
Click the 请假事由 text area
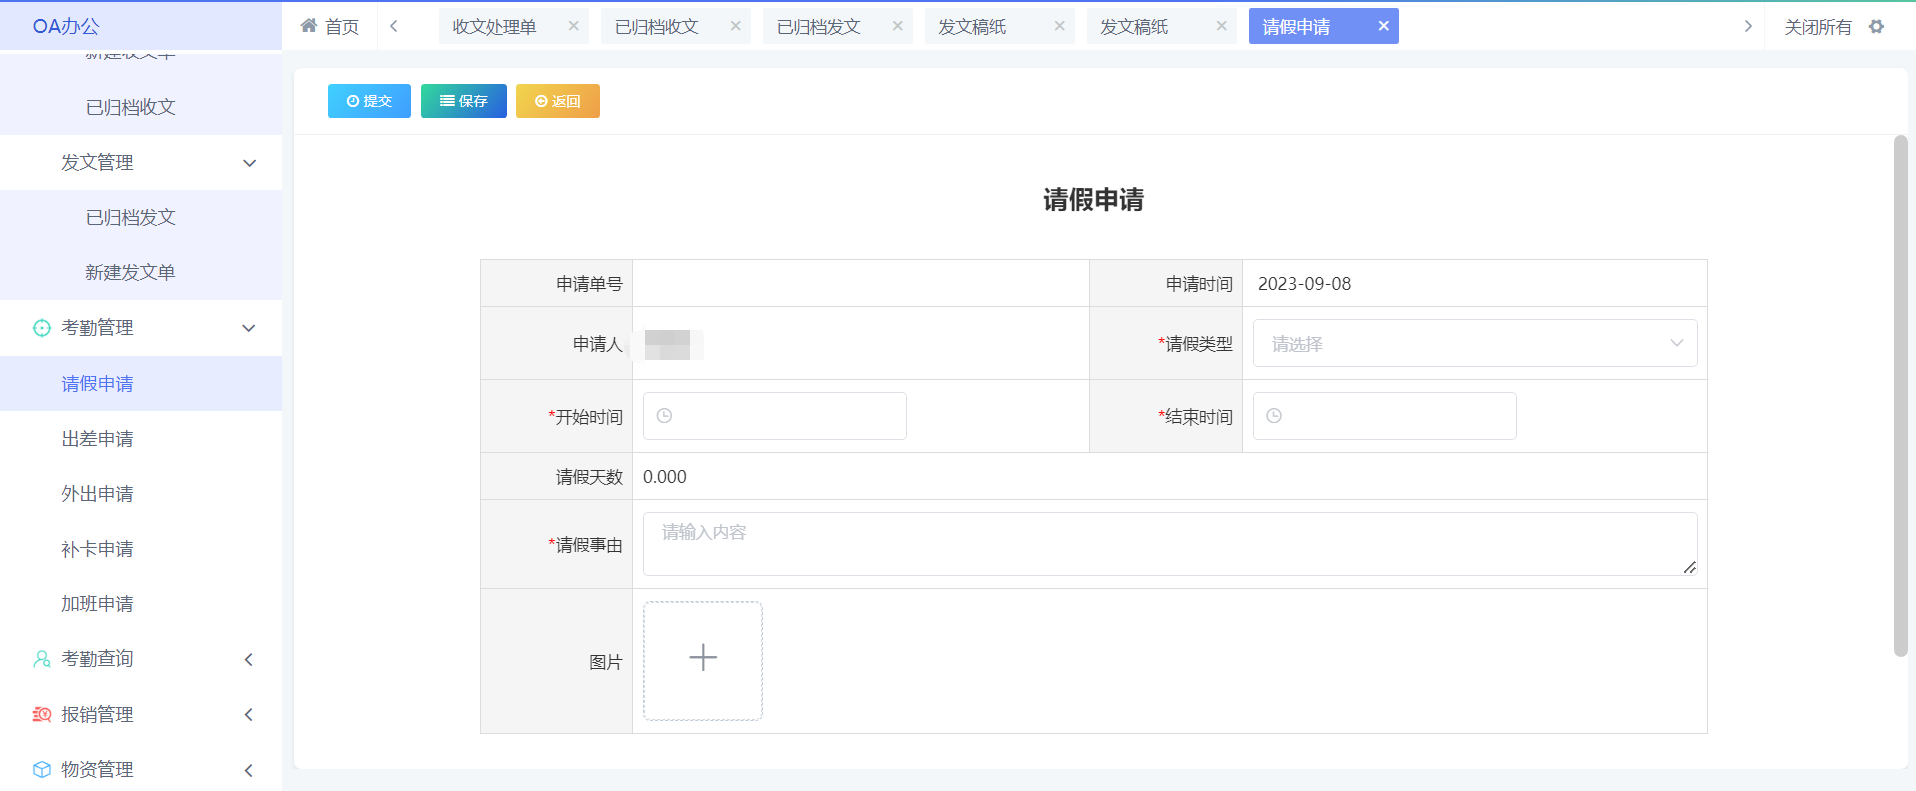click(1169, 544)
